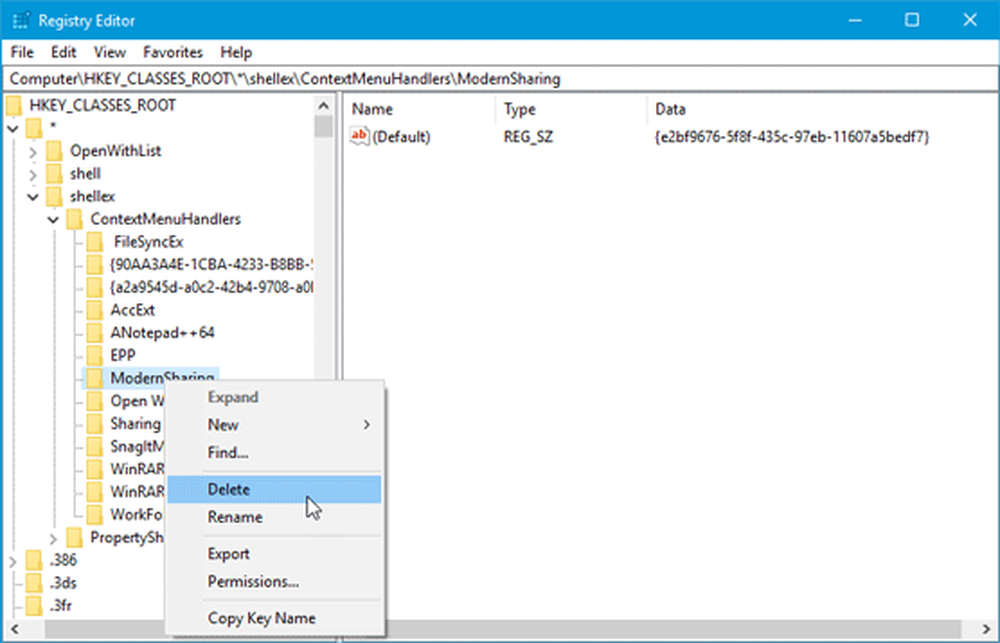1000x643 pixels.
Task: Open the File menu
Action: [x=22, y=52]
